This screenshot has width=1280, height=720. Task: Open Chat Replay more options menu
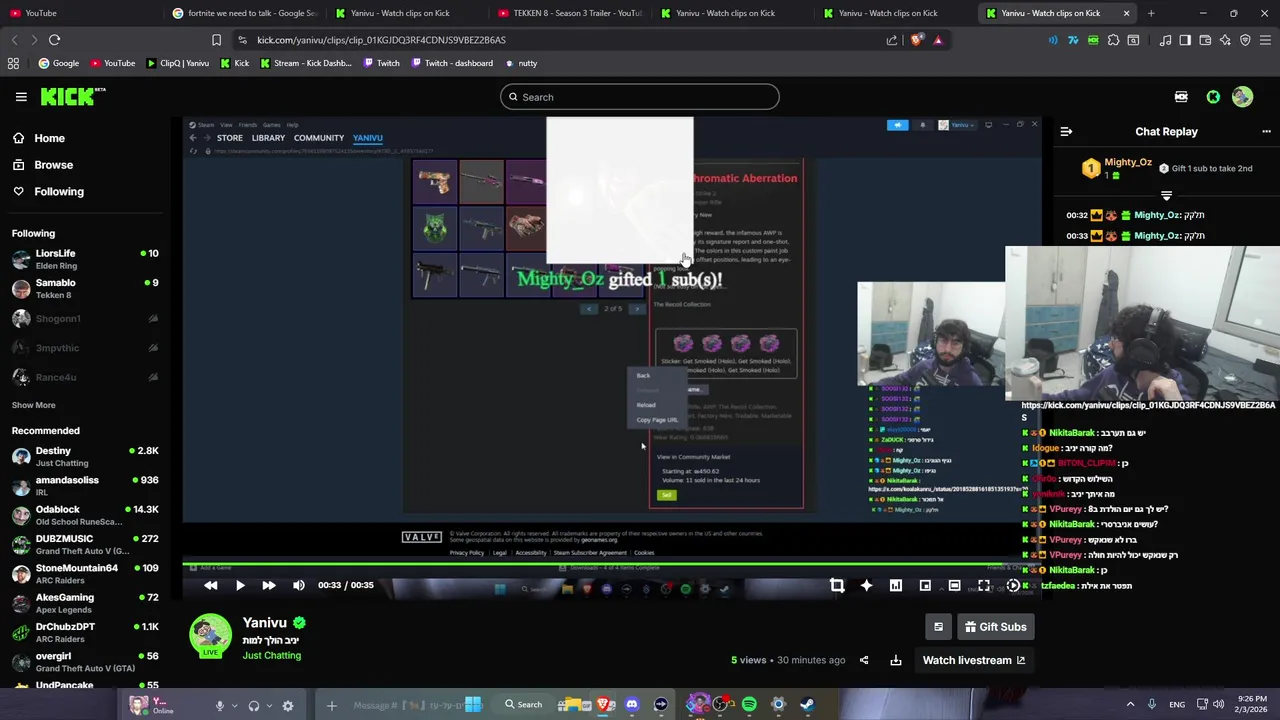(1266, 131)
